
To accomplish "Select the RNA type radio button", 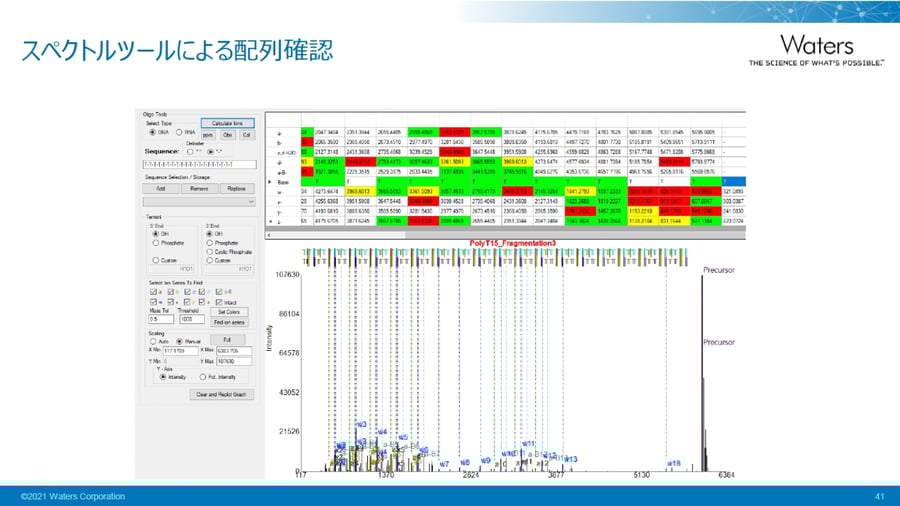I will tap(179, 132).
